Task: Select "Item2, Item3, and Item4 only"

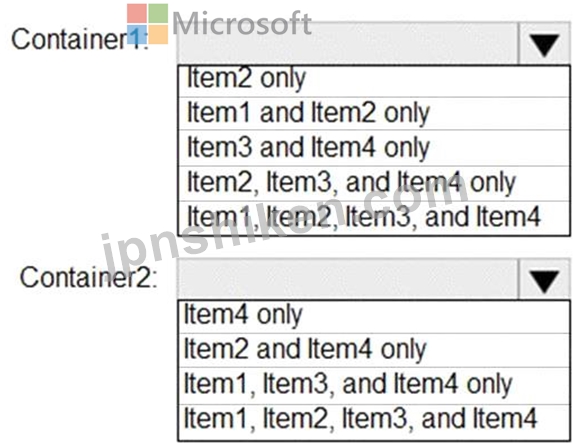Action: pos(374,183)
